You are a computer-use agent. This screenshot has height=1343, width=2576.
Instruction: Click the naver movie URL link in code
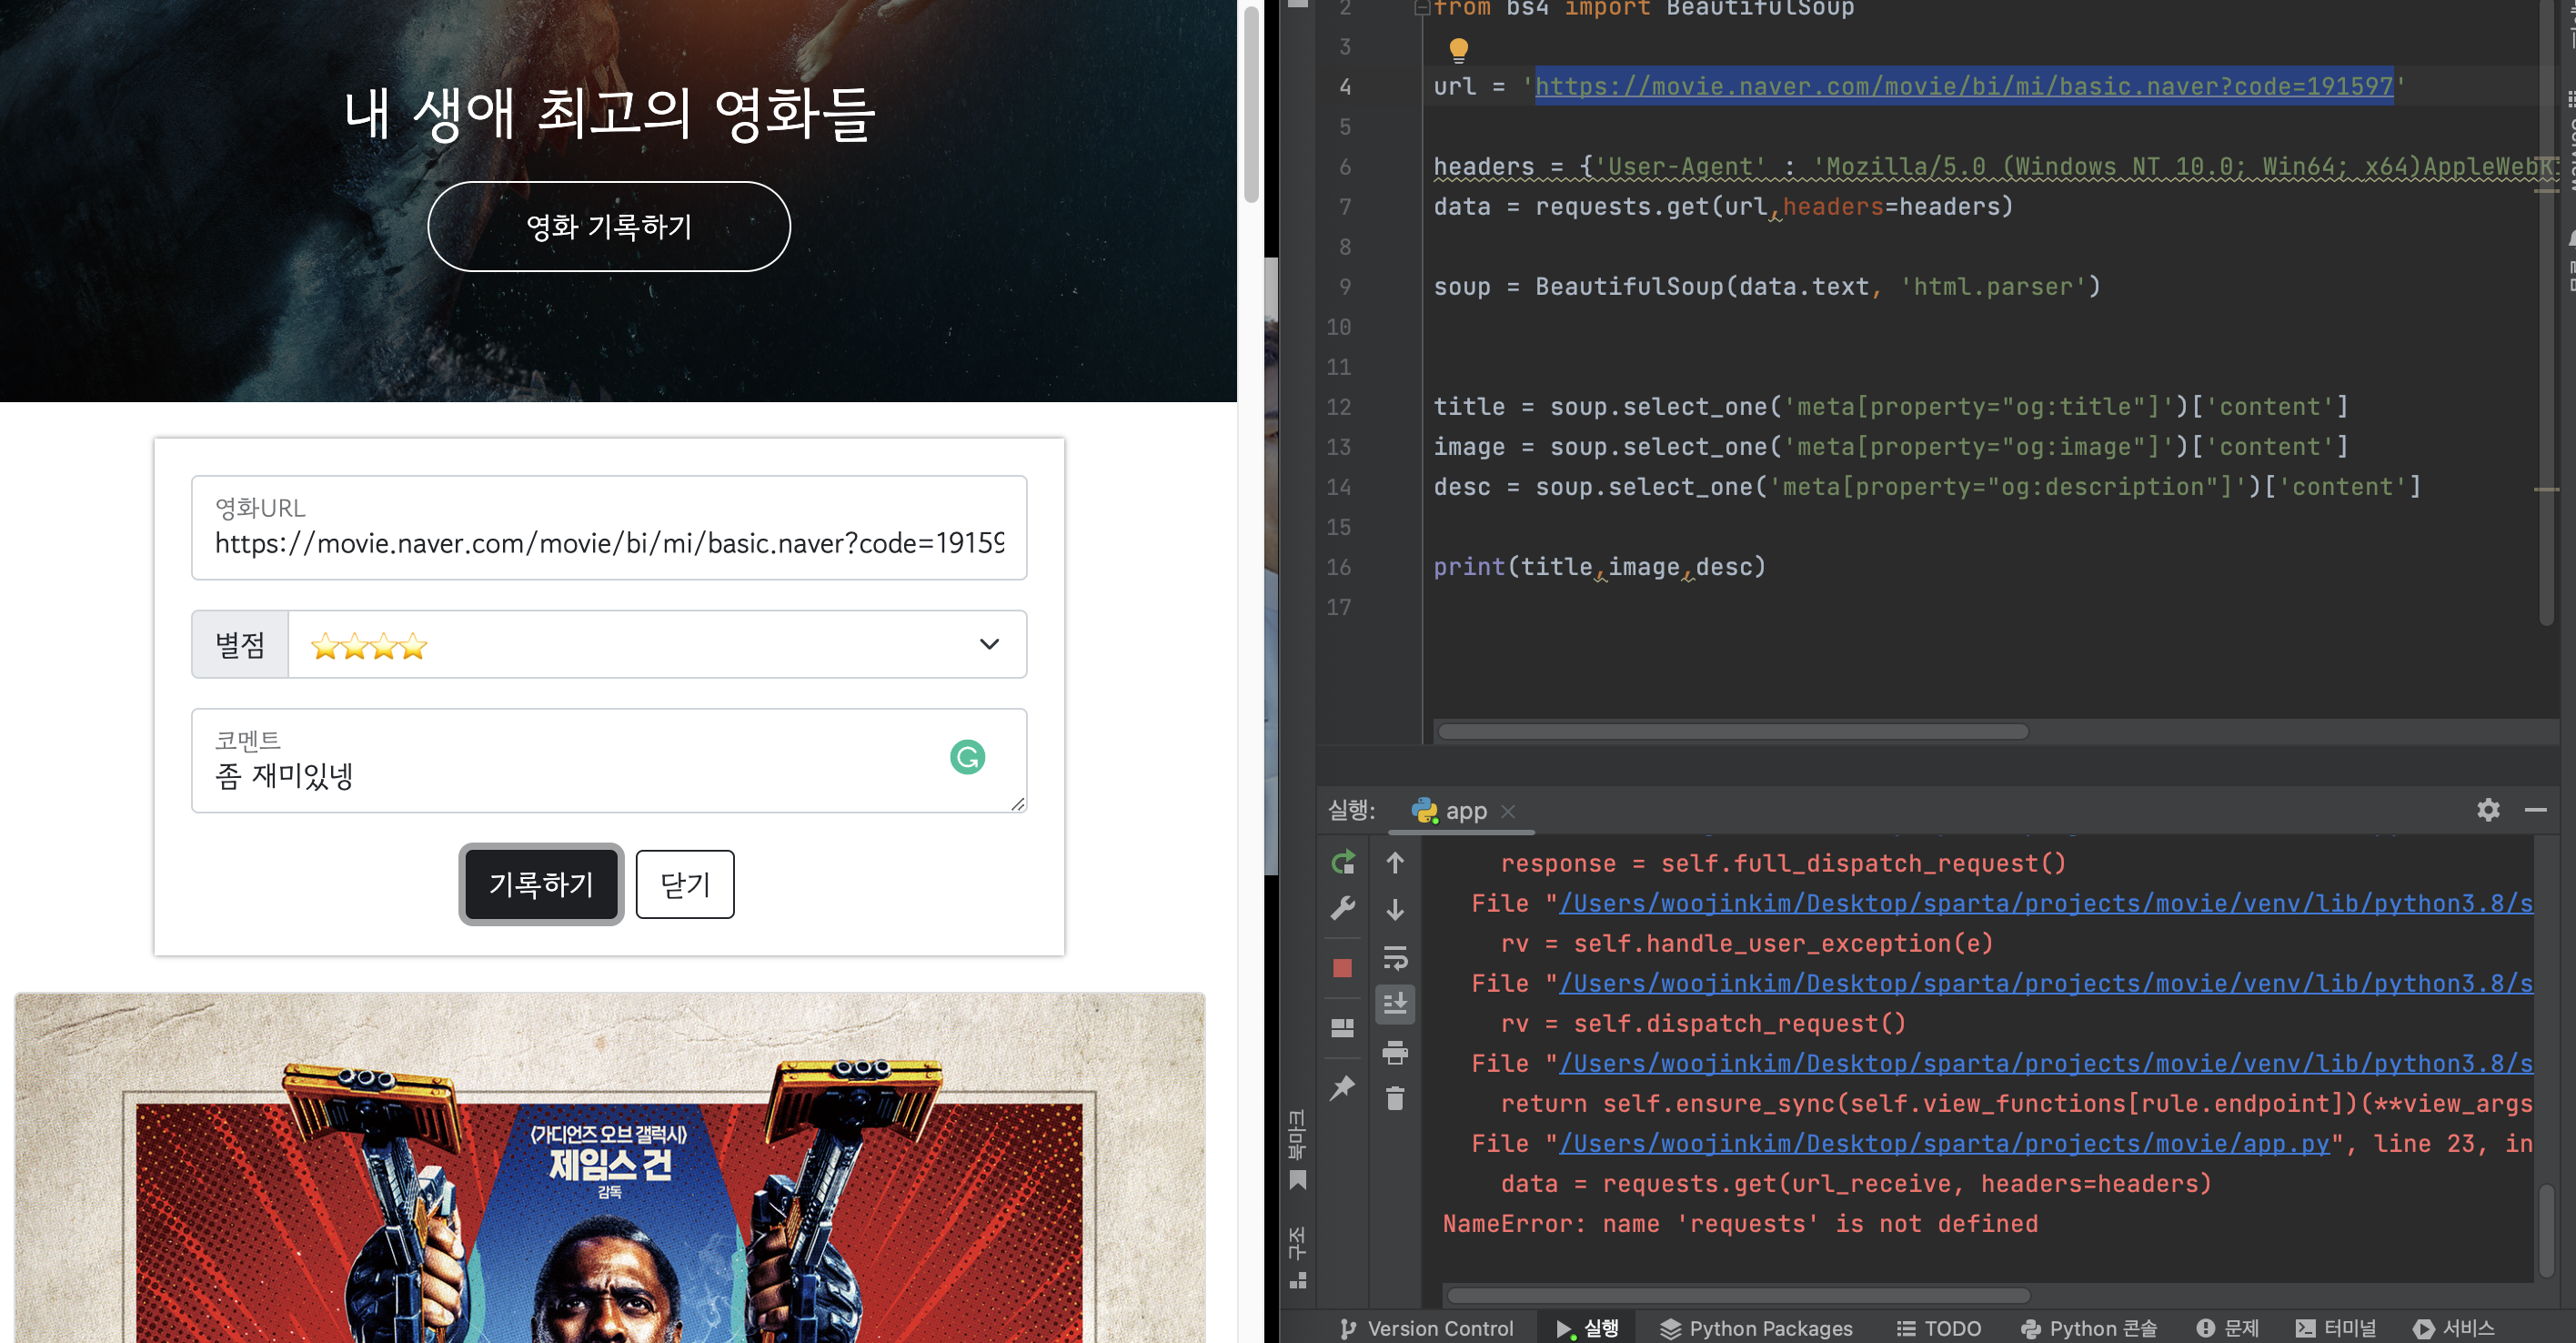(x=1964, y=86)
